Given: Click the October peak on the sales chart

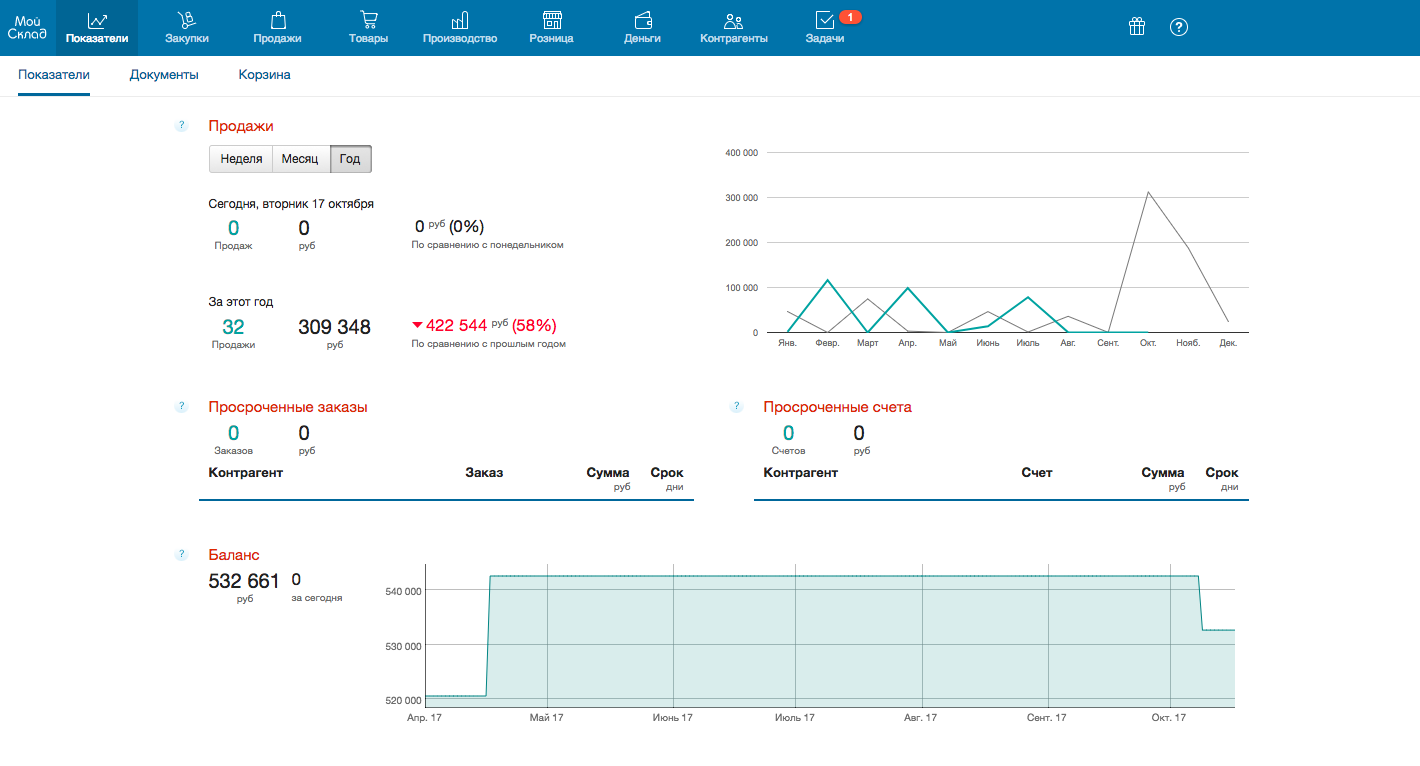Looking at the screenshot, I should coord(1149,192).
